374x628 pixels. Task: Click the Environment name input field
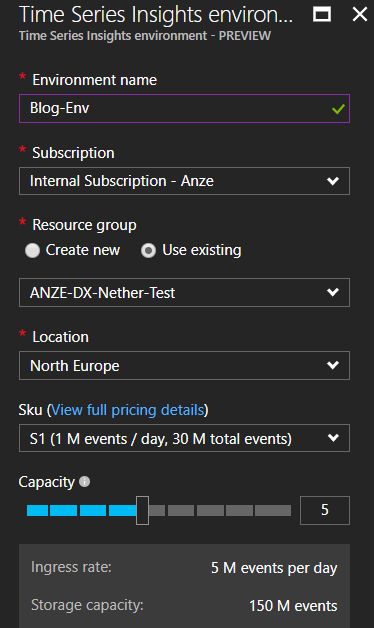coord(184,109)
